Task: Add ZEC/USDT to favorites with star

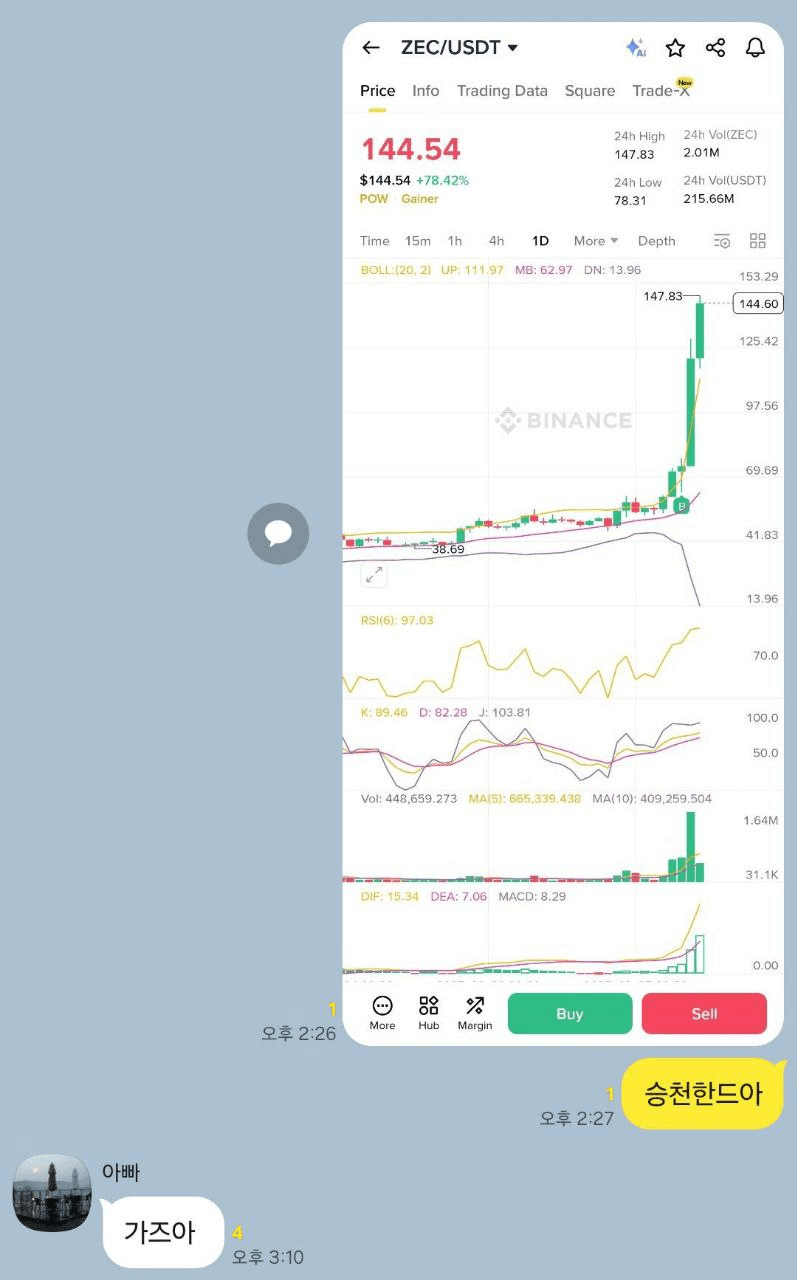Action: 676,48
